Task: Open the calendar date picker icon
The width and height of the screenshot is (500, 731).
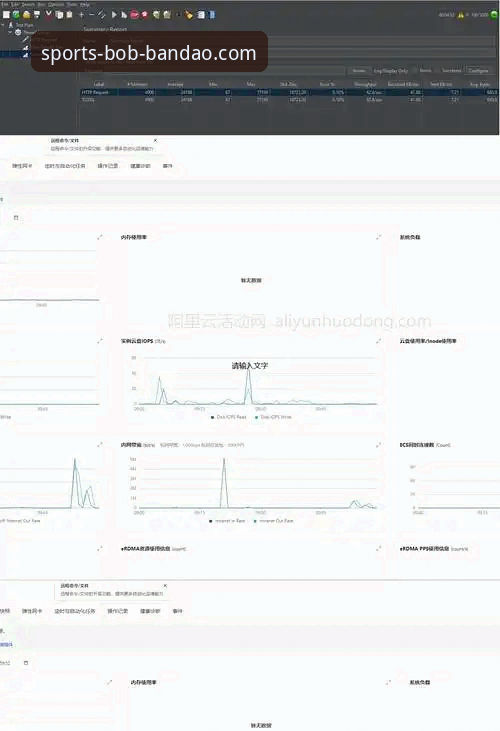Action: click(16, 218)
